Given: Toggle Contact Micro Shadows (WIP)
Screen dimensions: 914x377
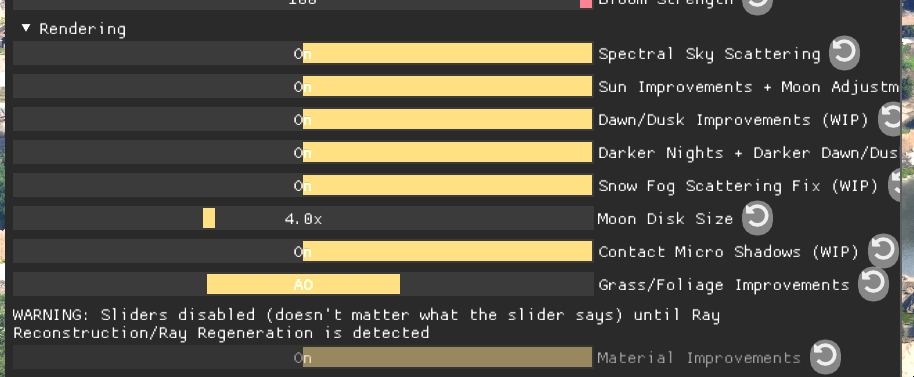Looking at the screenshot, I should pyautogui.click(x=303, y=252).
